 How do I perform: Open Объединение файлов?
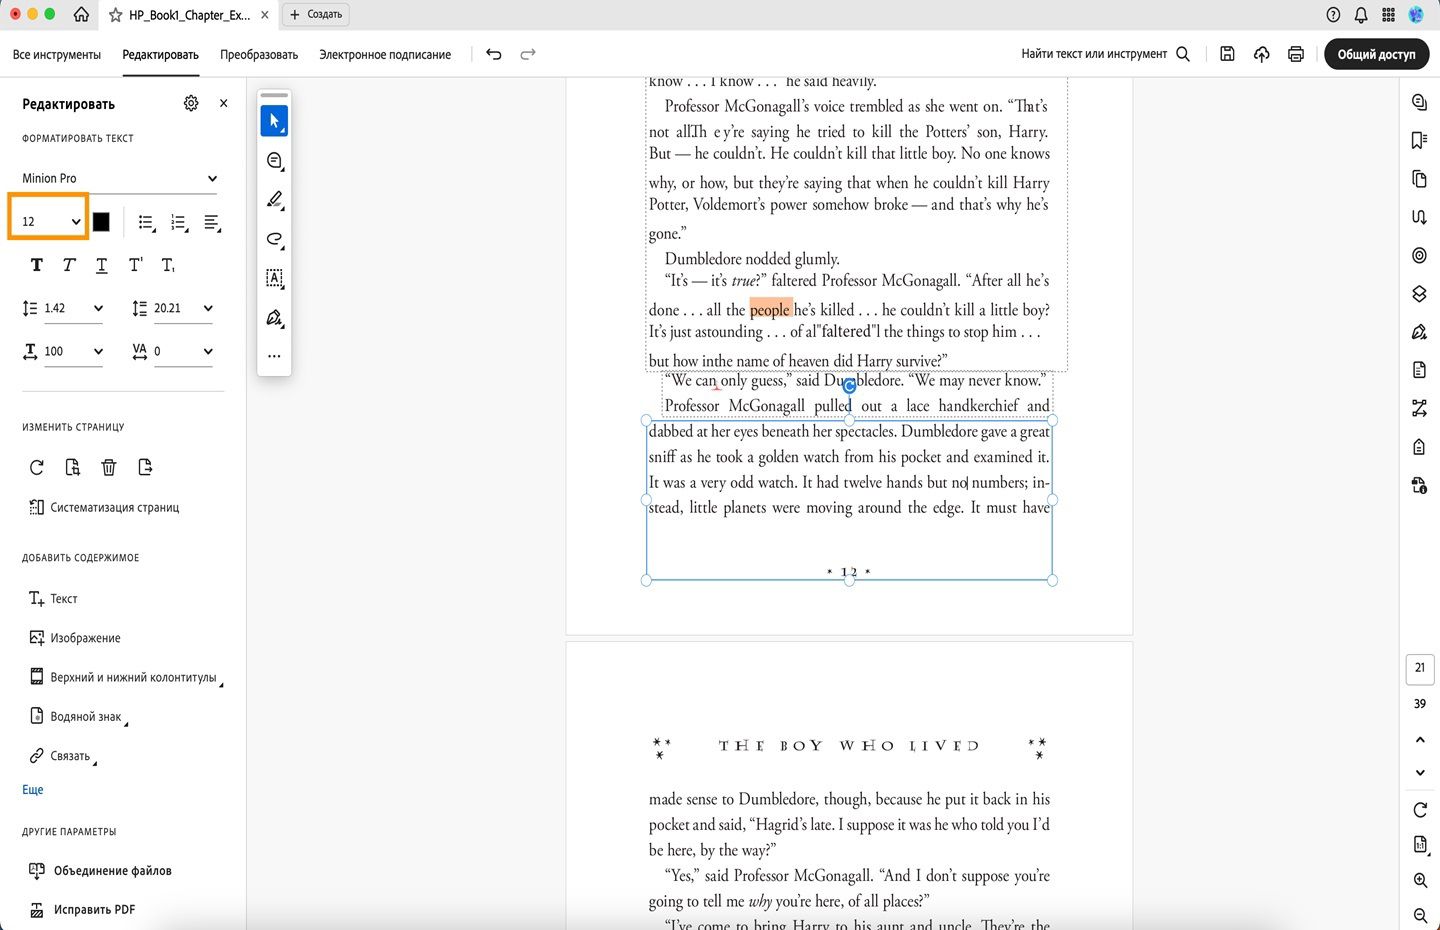[101, 871]
